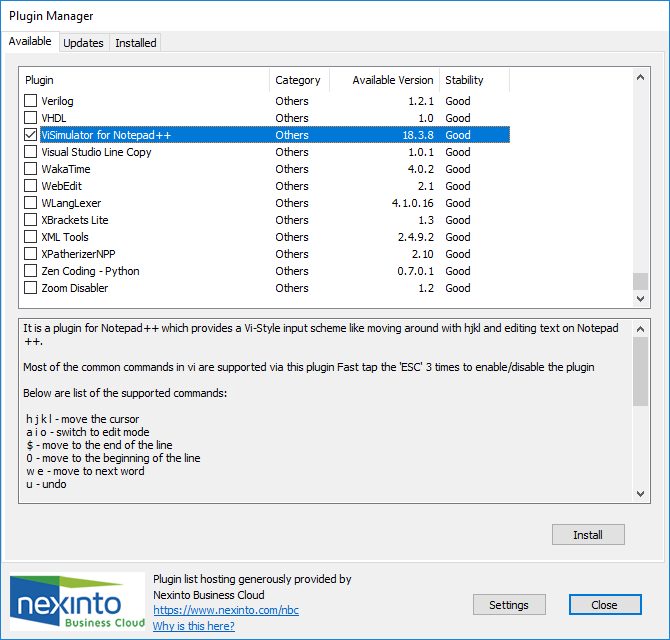670x640 pixels.
Task: Click version 2.4.9.2 of XML Tools
Action: pyautogui.click(x=416, y=237)
